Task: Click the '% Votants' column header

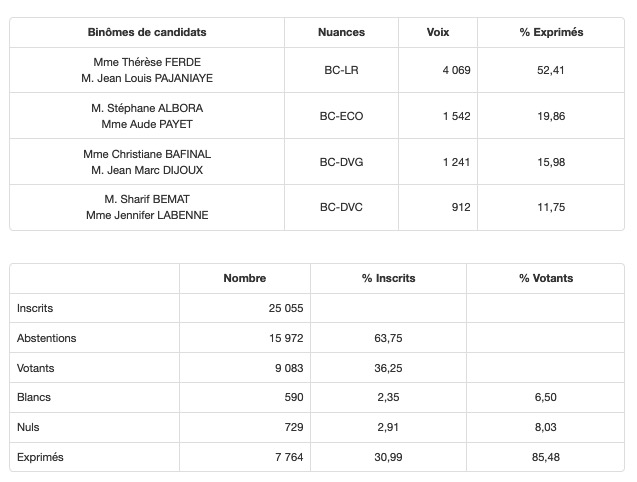Action: pyautogui.click(x=546, y=279)
